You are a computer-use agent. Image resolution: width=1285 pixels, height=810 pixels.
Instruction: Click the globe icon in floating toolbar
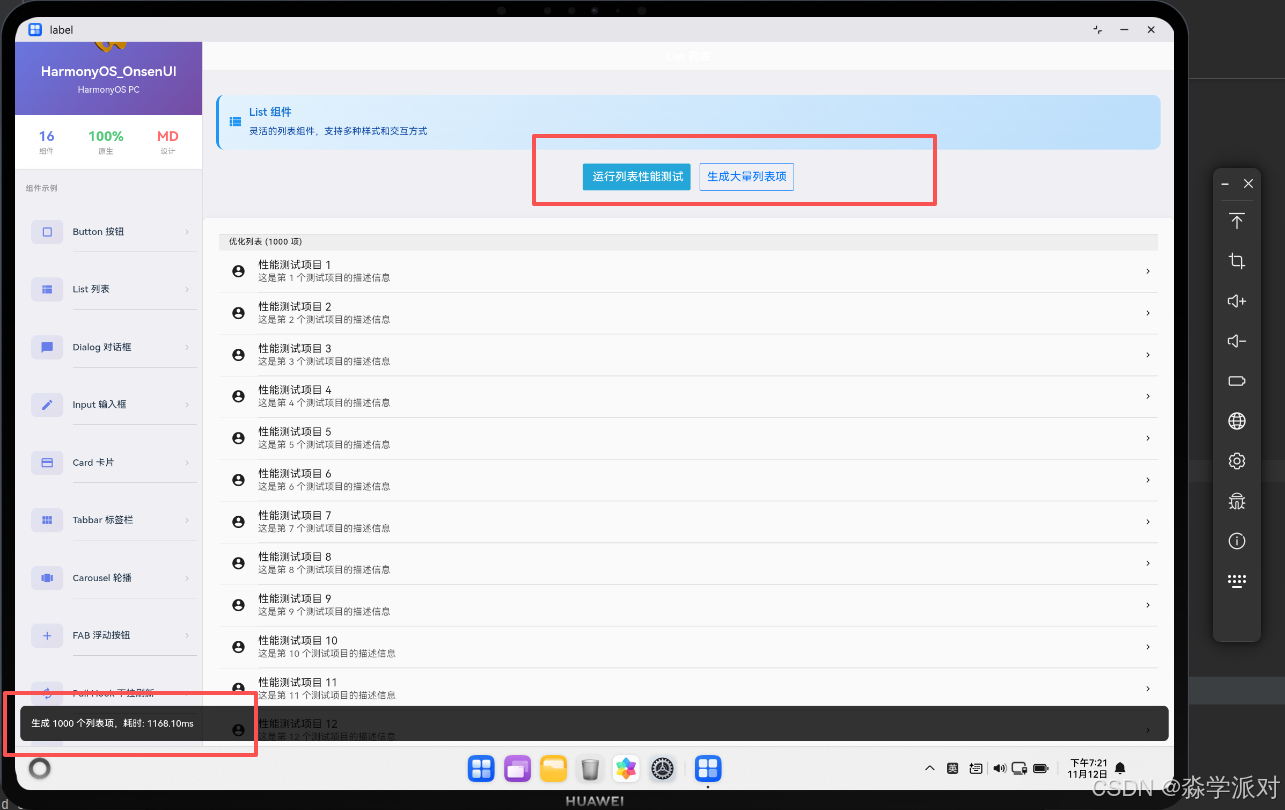coord(1237,421)
